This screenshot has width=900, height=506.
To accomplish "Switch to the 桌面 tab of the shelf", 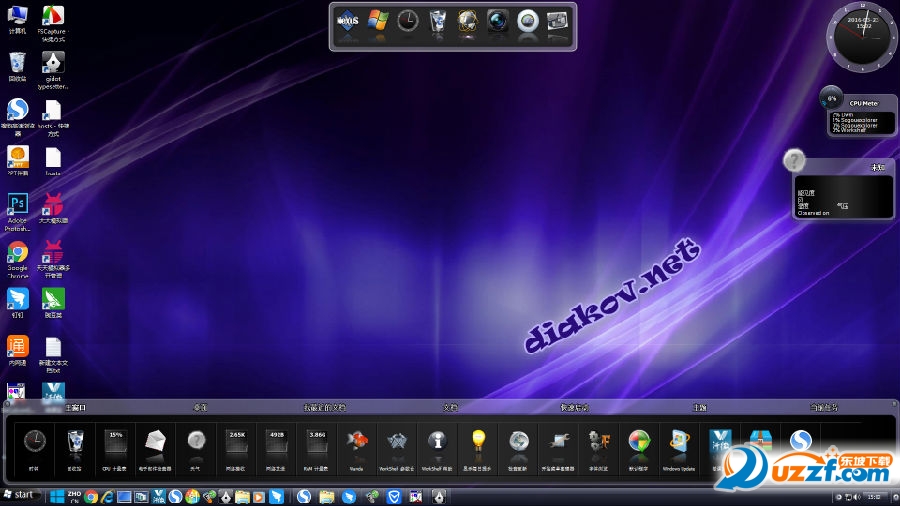I will coord(200,408).
